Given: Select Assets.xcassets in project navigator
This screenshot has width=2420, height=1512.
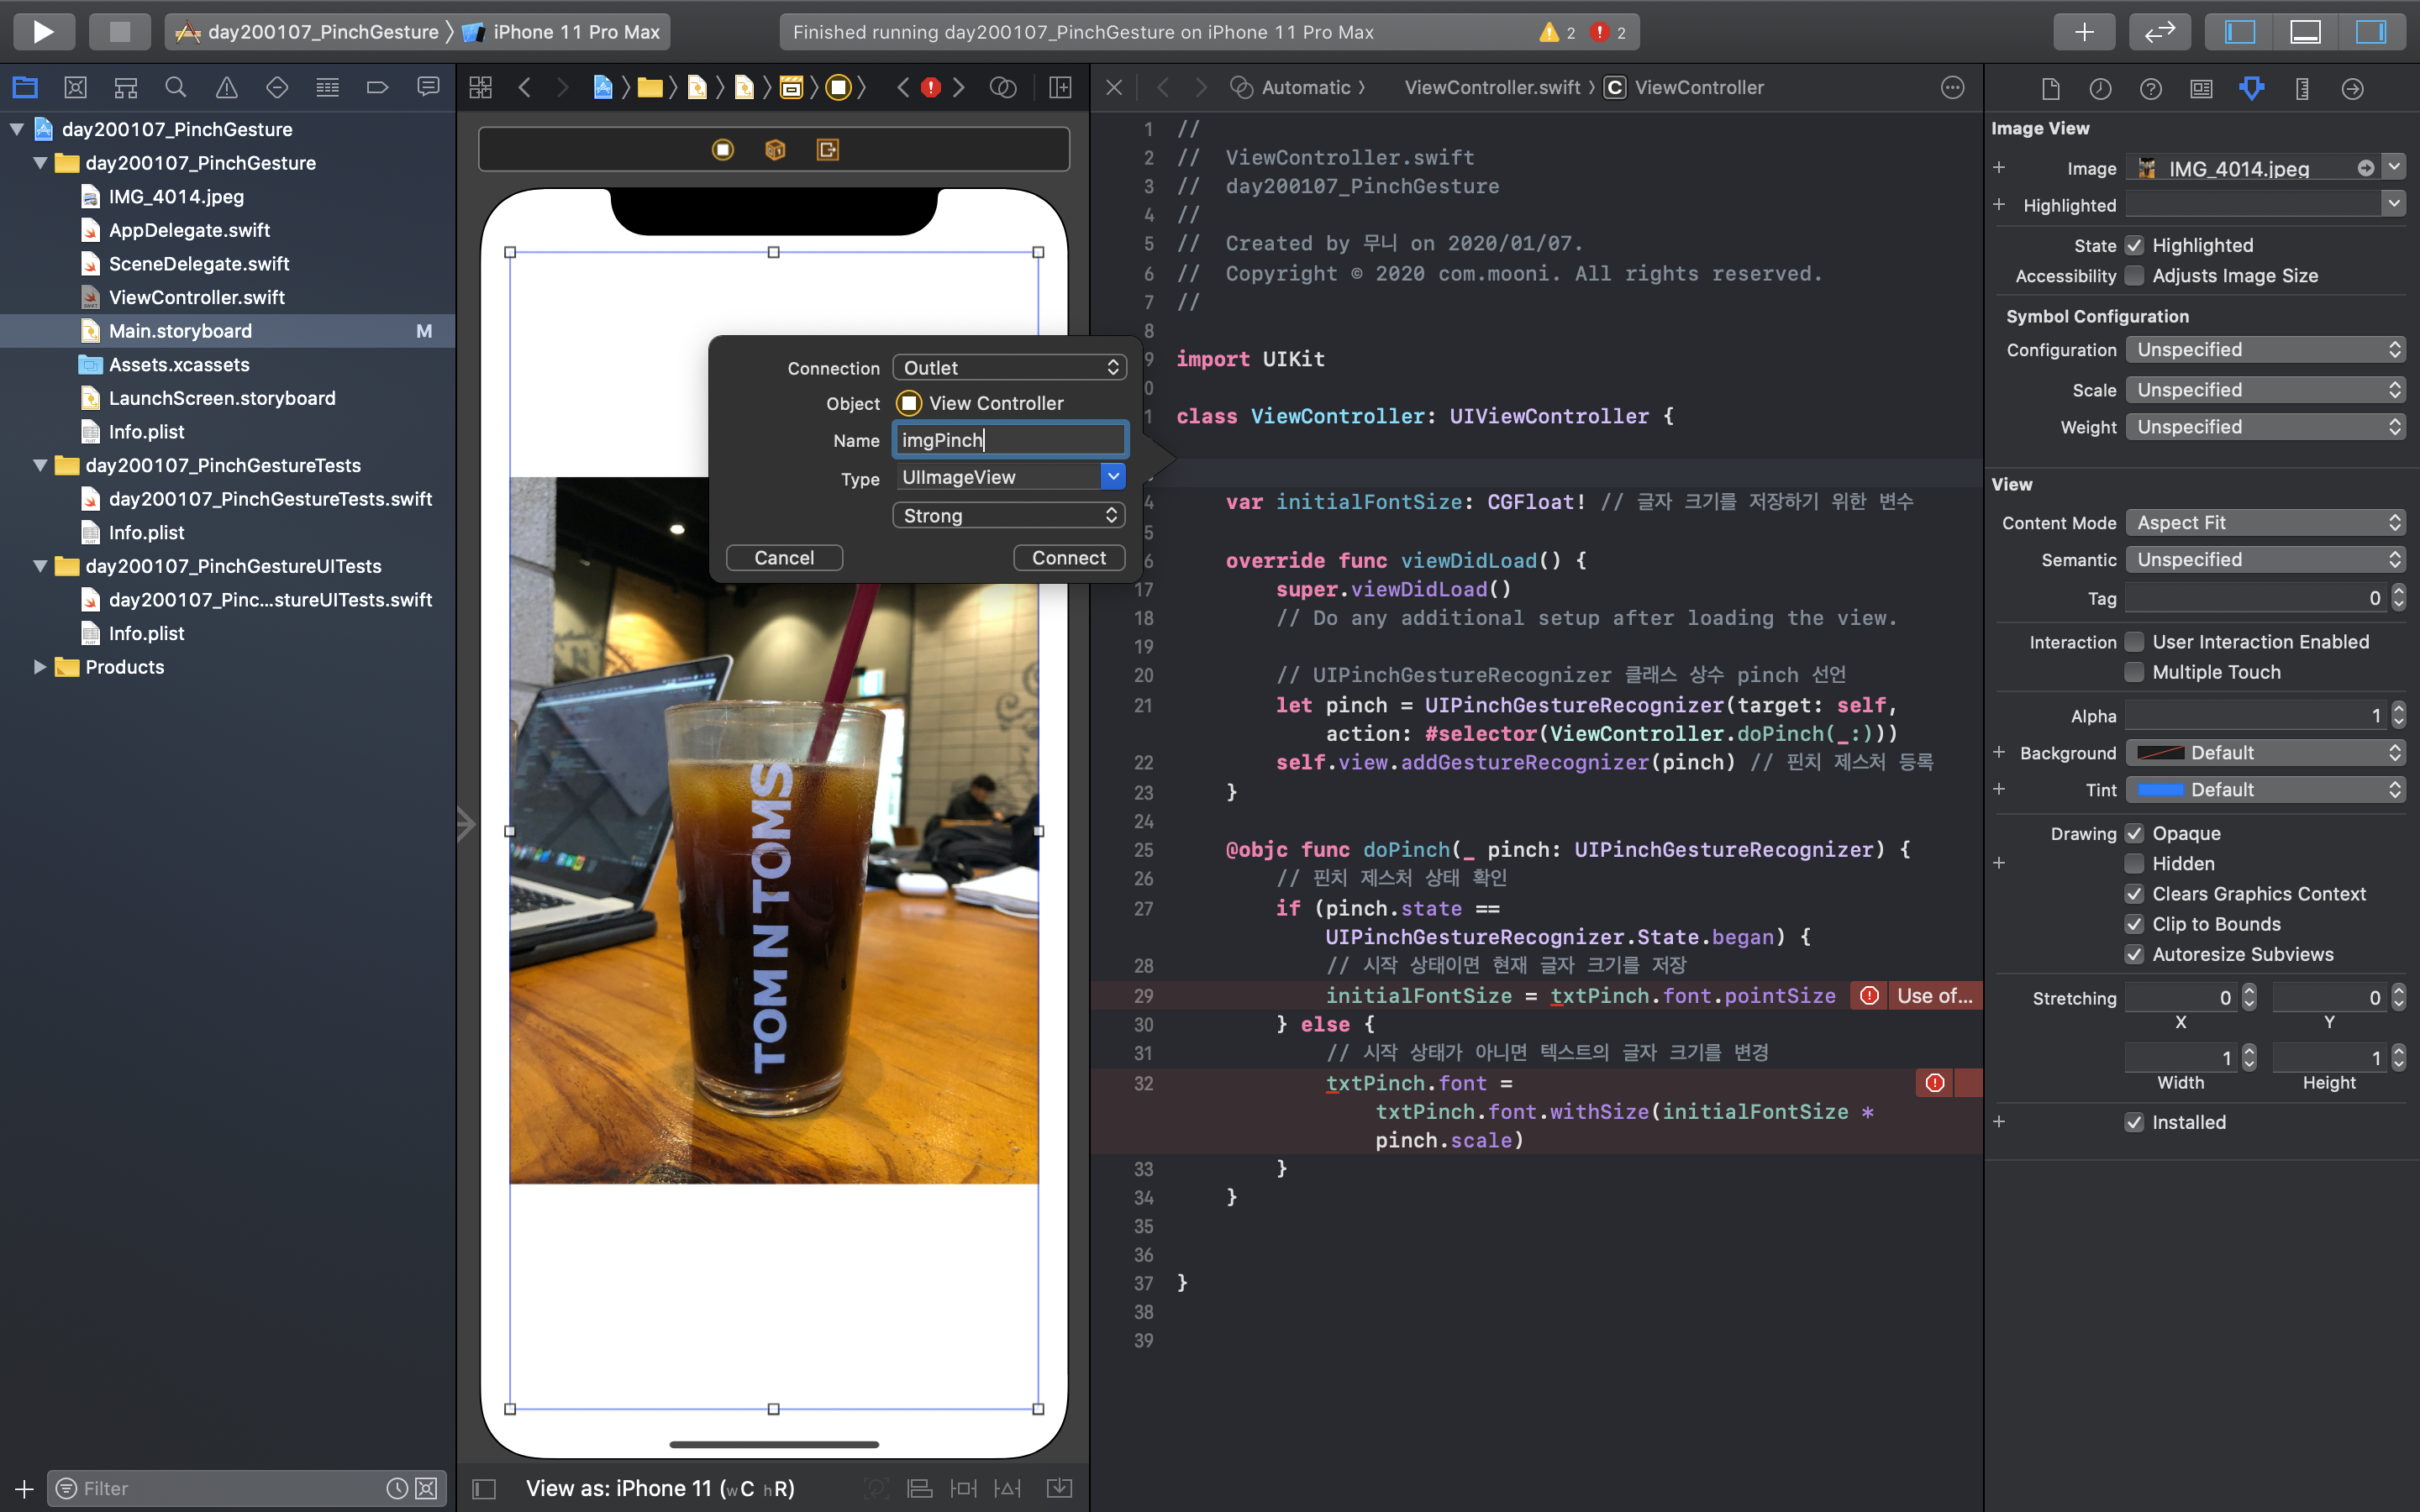Looking at the screenshot, I should pos(179,364).
